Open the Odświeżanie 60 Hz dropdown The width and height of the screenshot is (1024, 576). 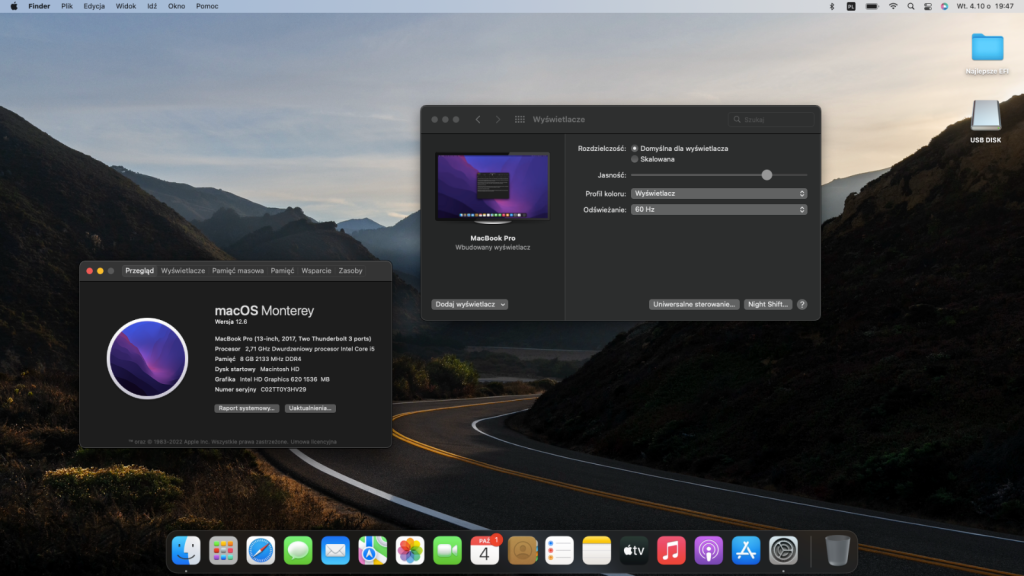coord(719,210)
